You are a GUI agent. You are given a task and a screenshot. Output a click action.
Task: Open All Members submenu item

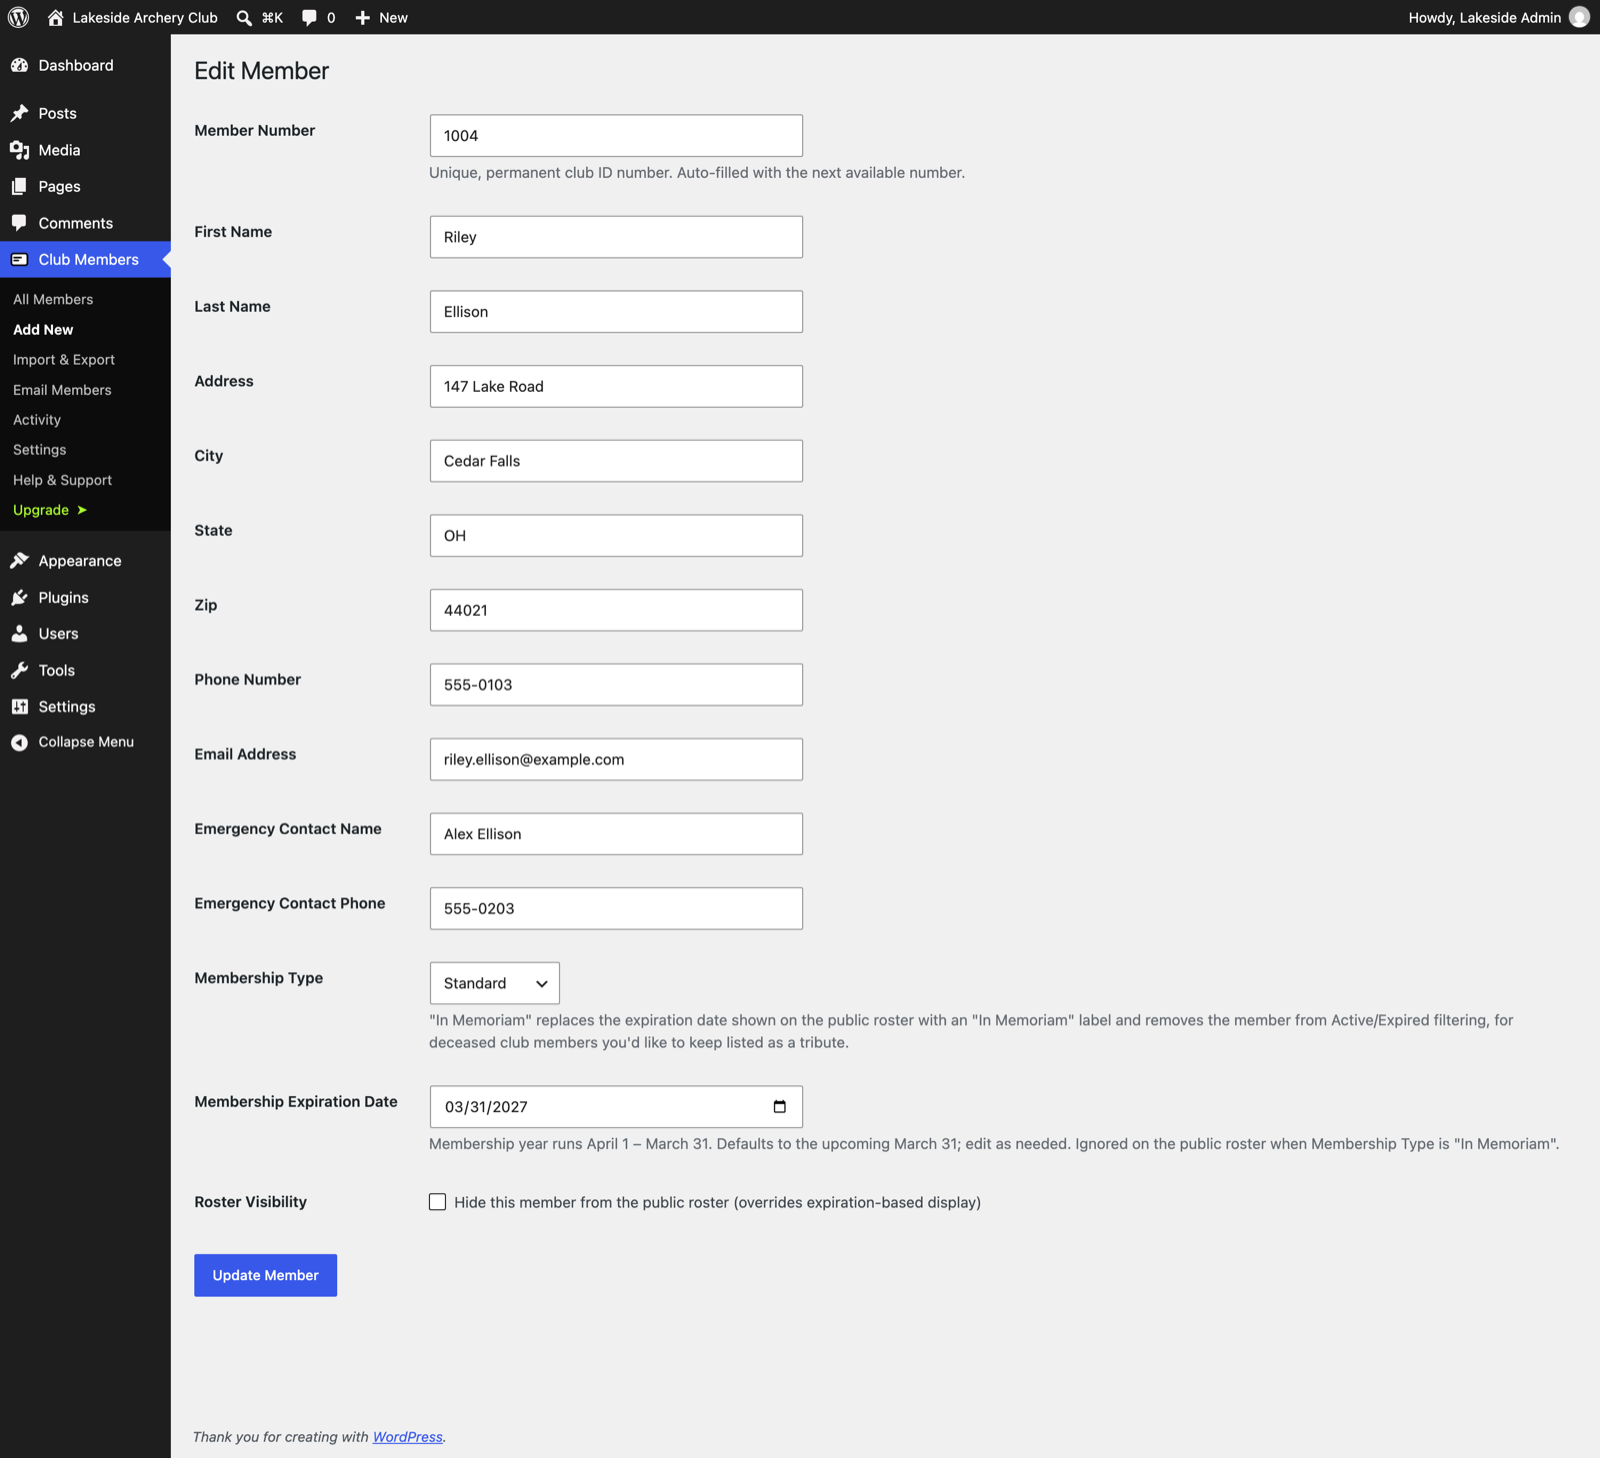53,299
